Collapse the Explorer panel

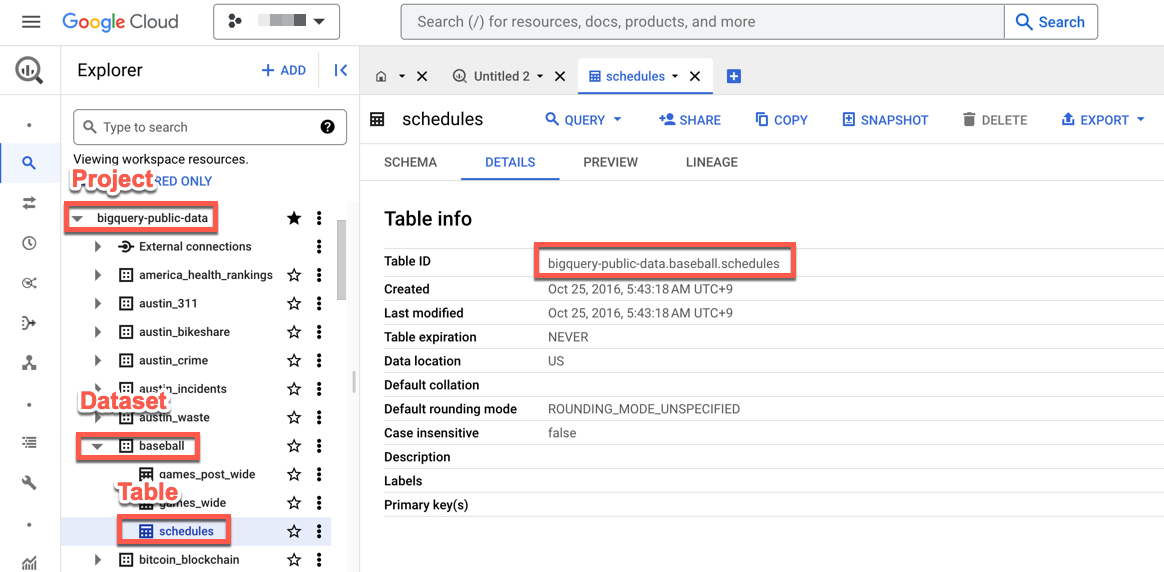click(341, 70)
